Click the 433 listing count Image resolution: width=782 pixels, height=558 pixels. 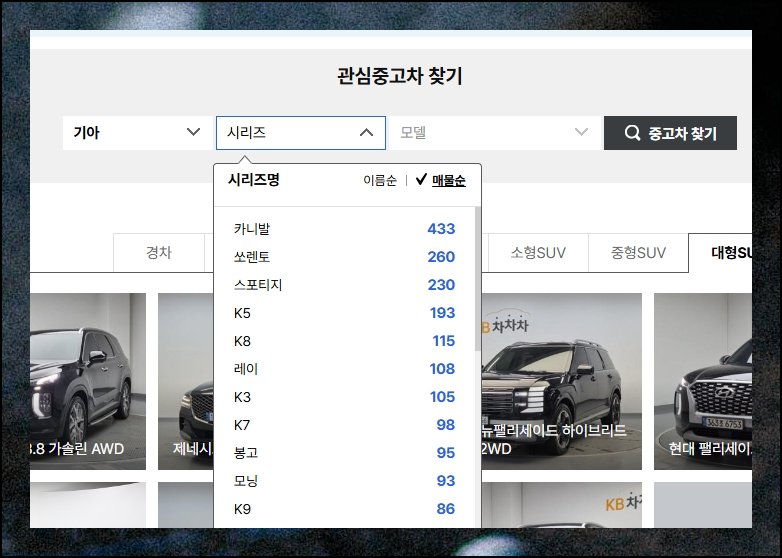point(441,229)
